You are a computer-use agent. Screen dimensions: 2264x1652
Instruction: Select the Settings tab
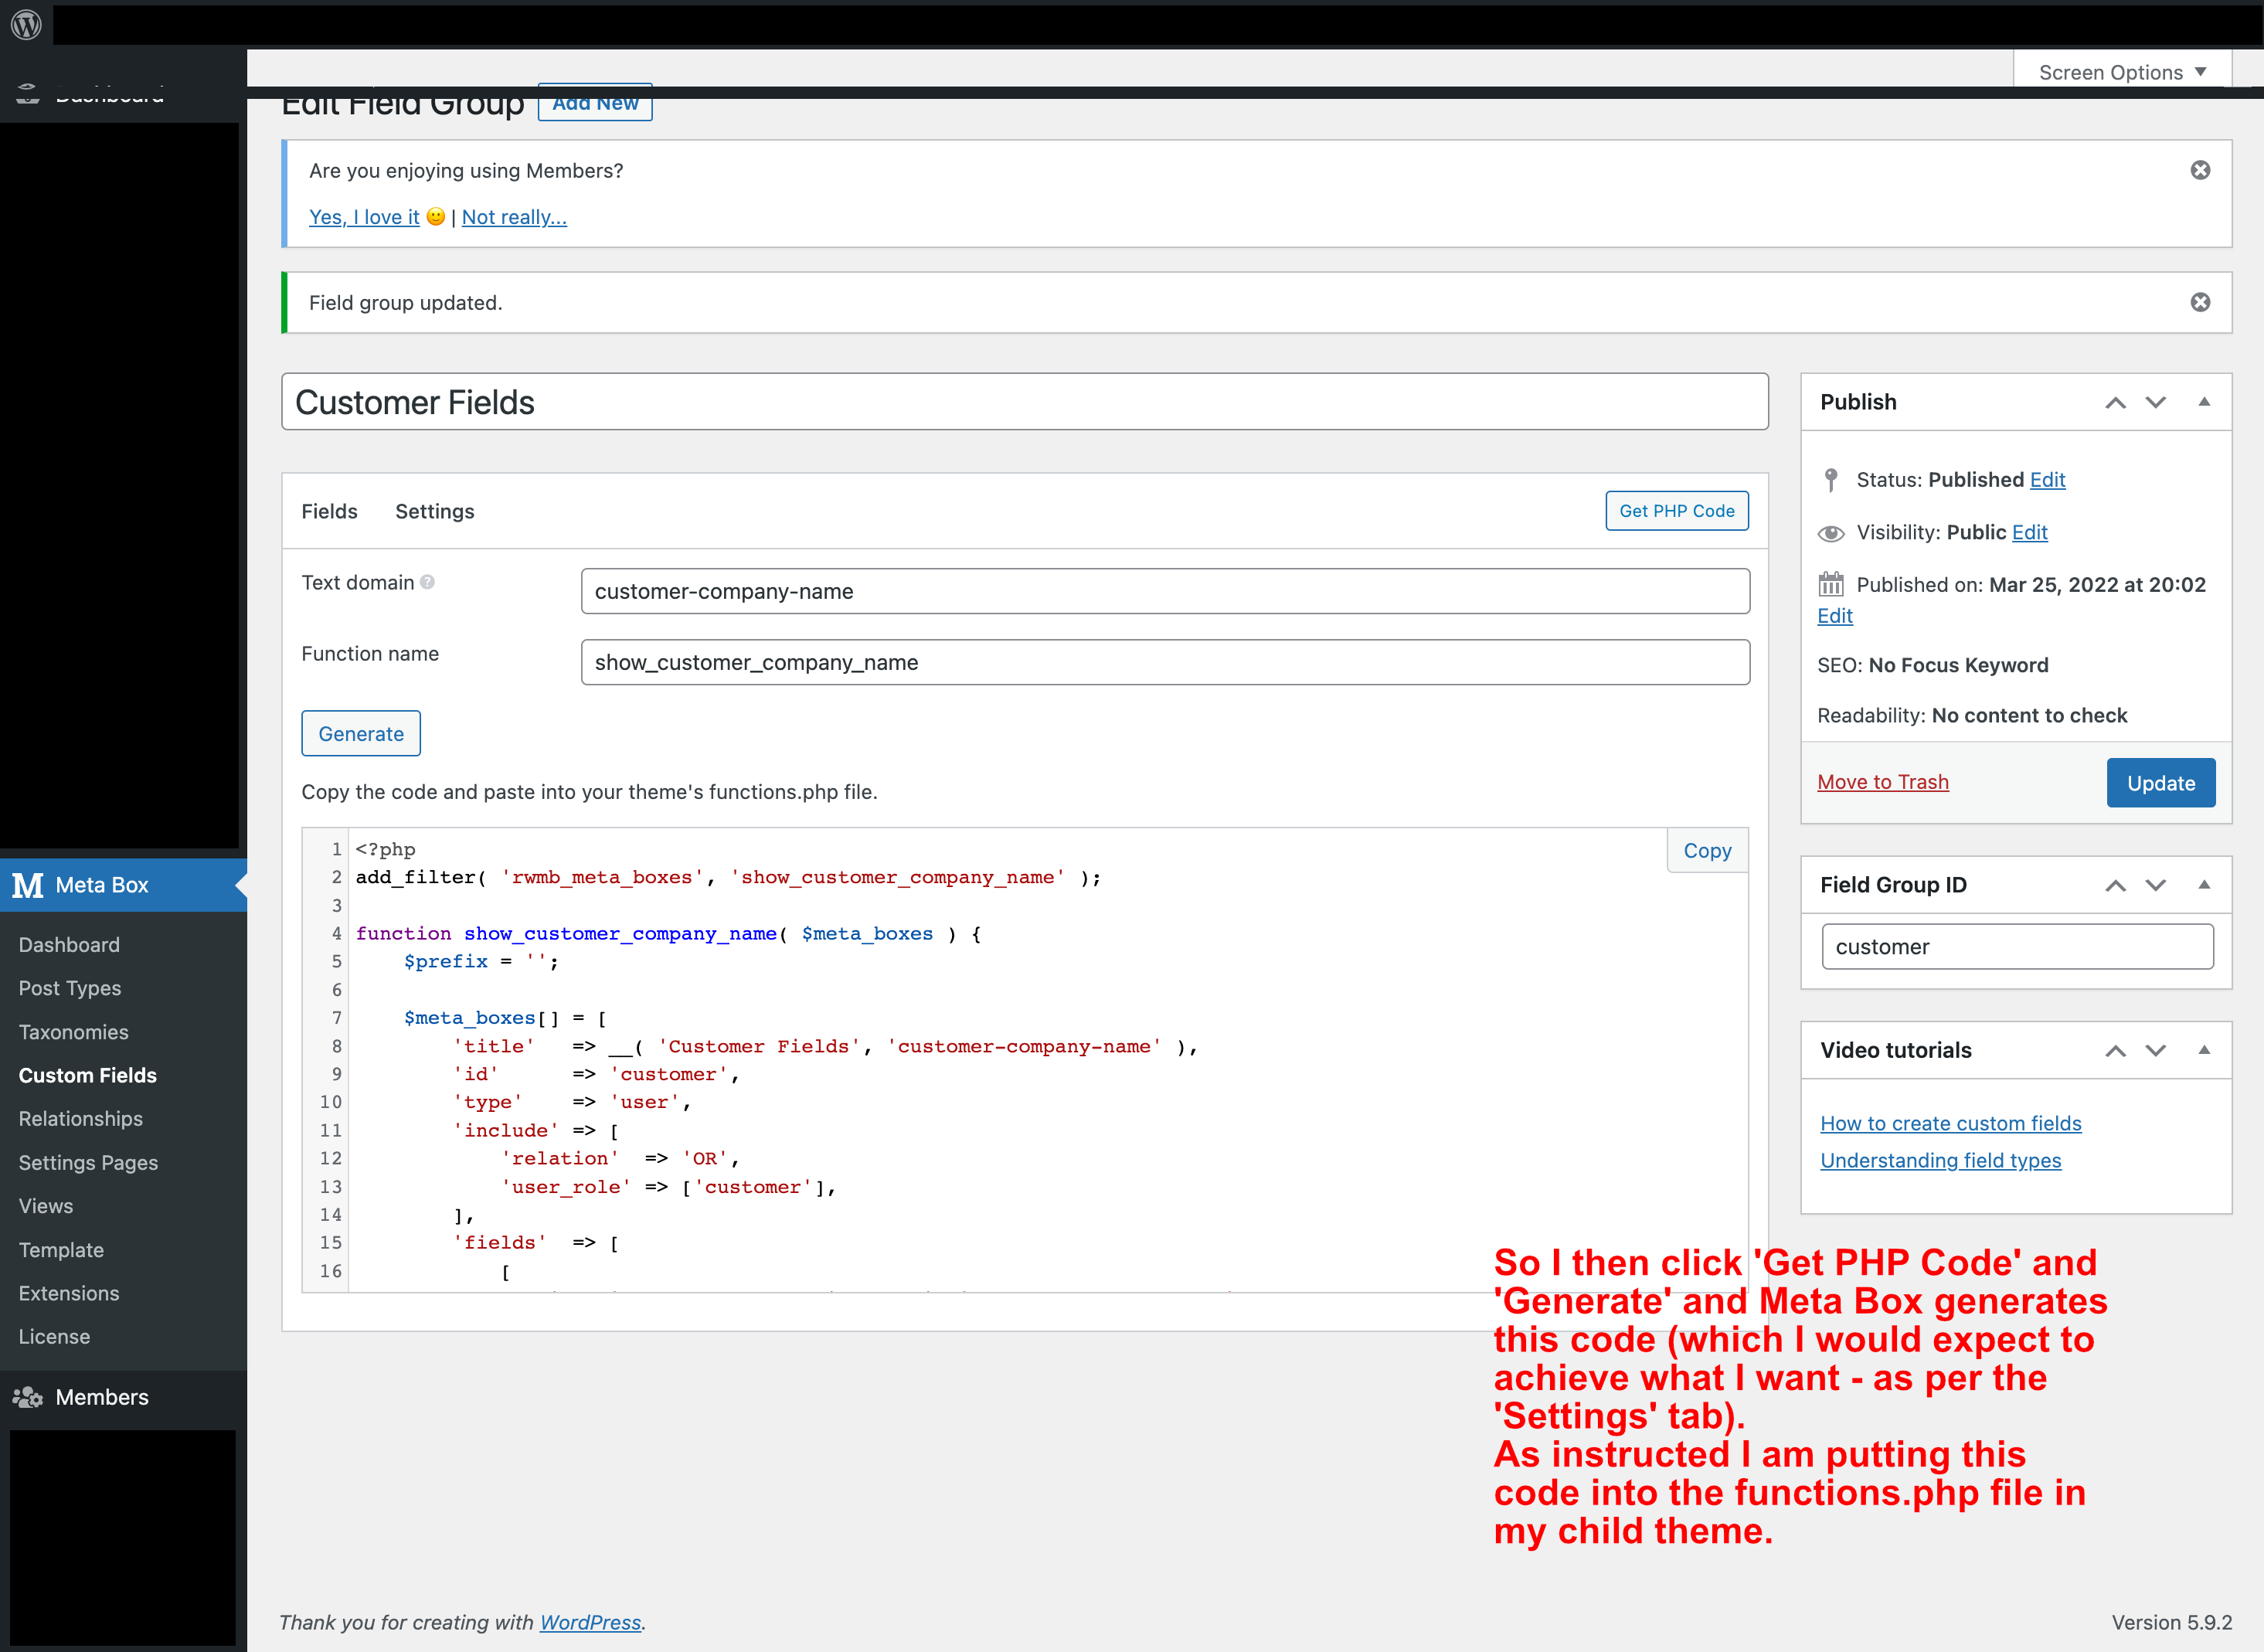434,512
